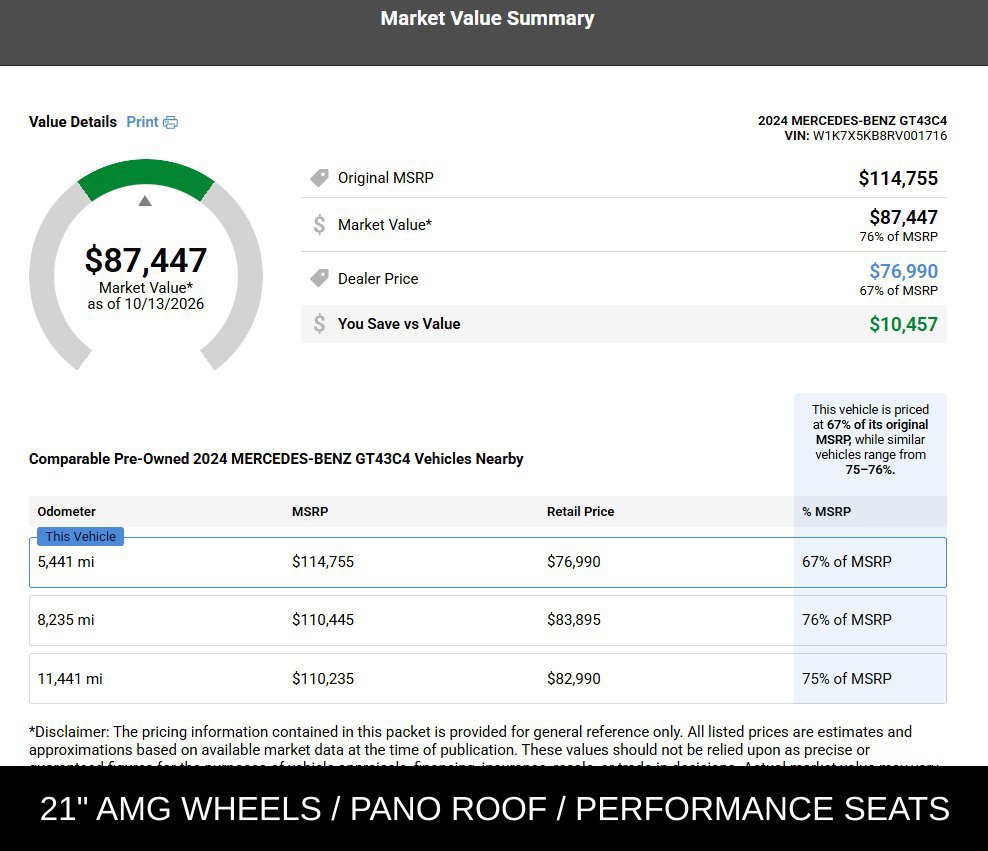Click the green segment of the market gauge

pyautogui.click(x=146, y=174)
